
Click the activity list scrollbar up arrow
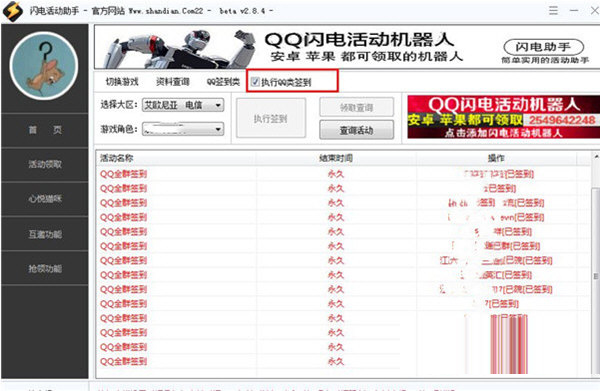click(x=595, y=156)
